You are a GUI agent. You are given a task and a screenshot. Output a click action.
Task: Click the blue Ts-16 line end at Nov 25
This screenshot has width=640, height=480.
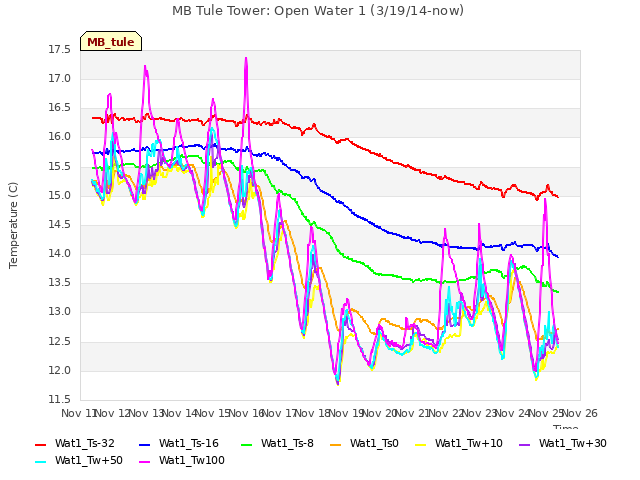coord(558,257)
